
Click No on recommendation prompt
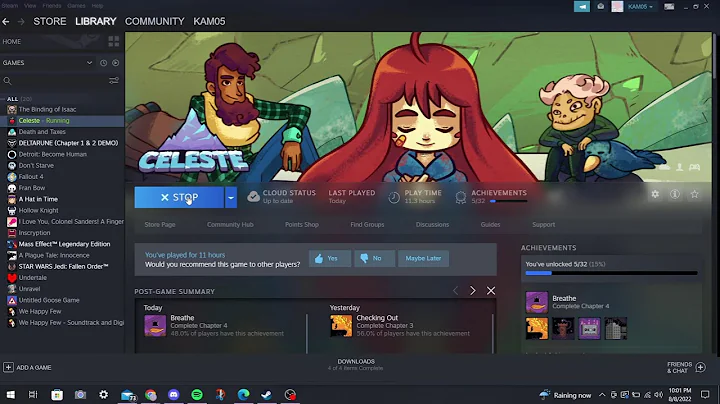(x=374, y=258)
